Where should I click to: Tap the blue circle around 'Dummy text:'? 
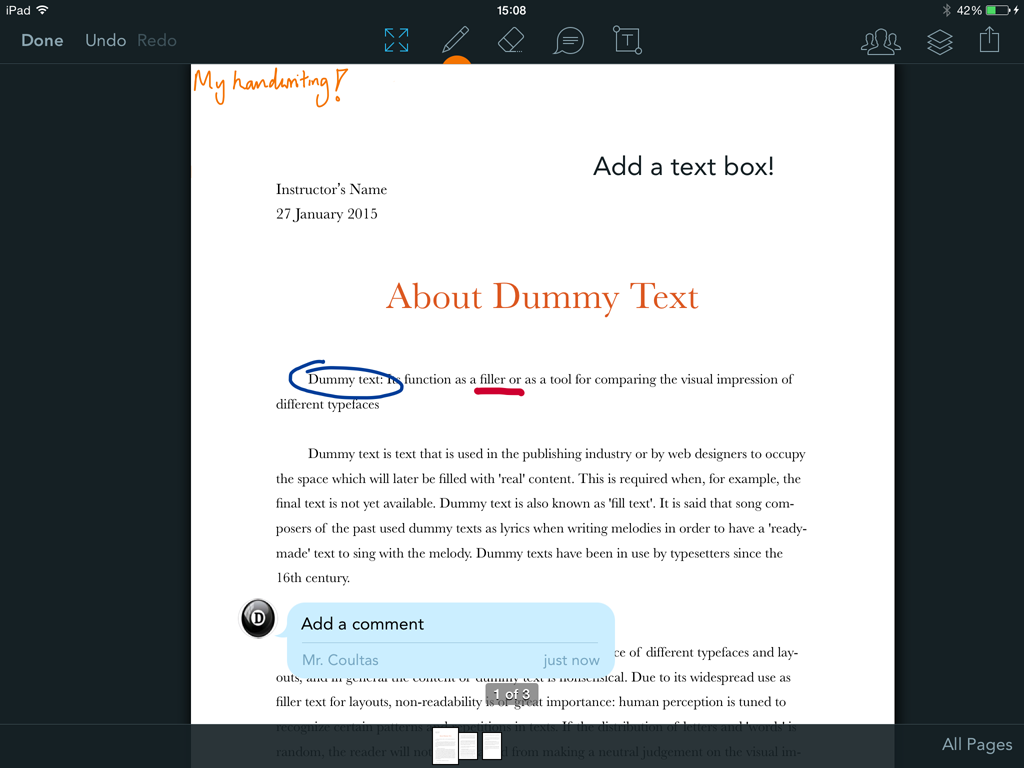[346, 379]
